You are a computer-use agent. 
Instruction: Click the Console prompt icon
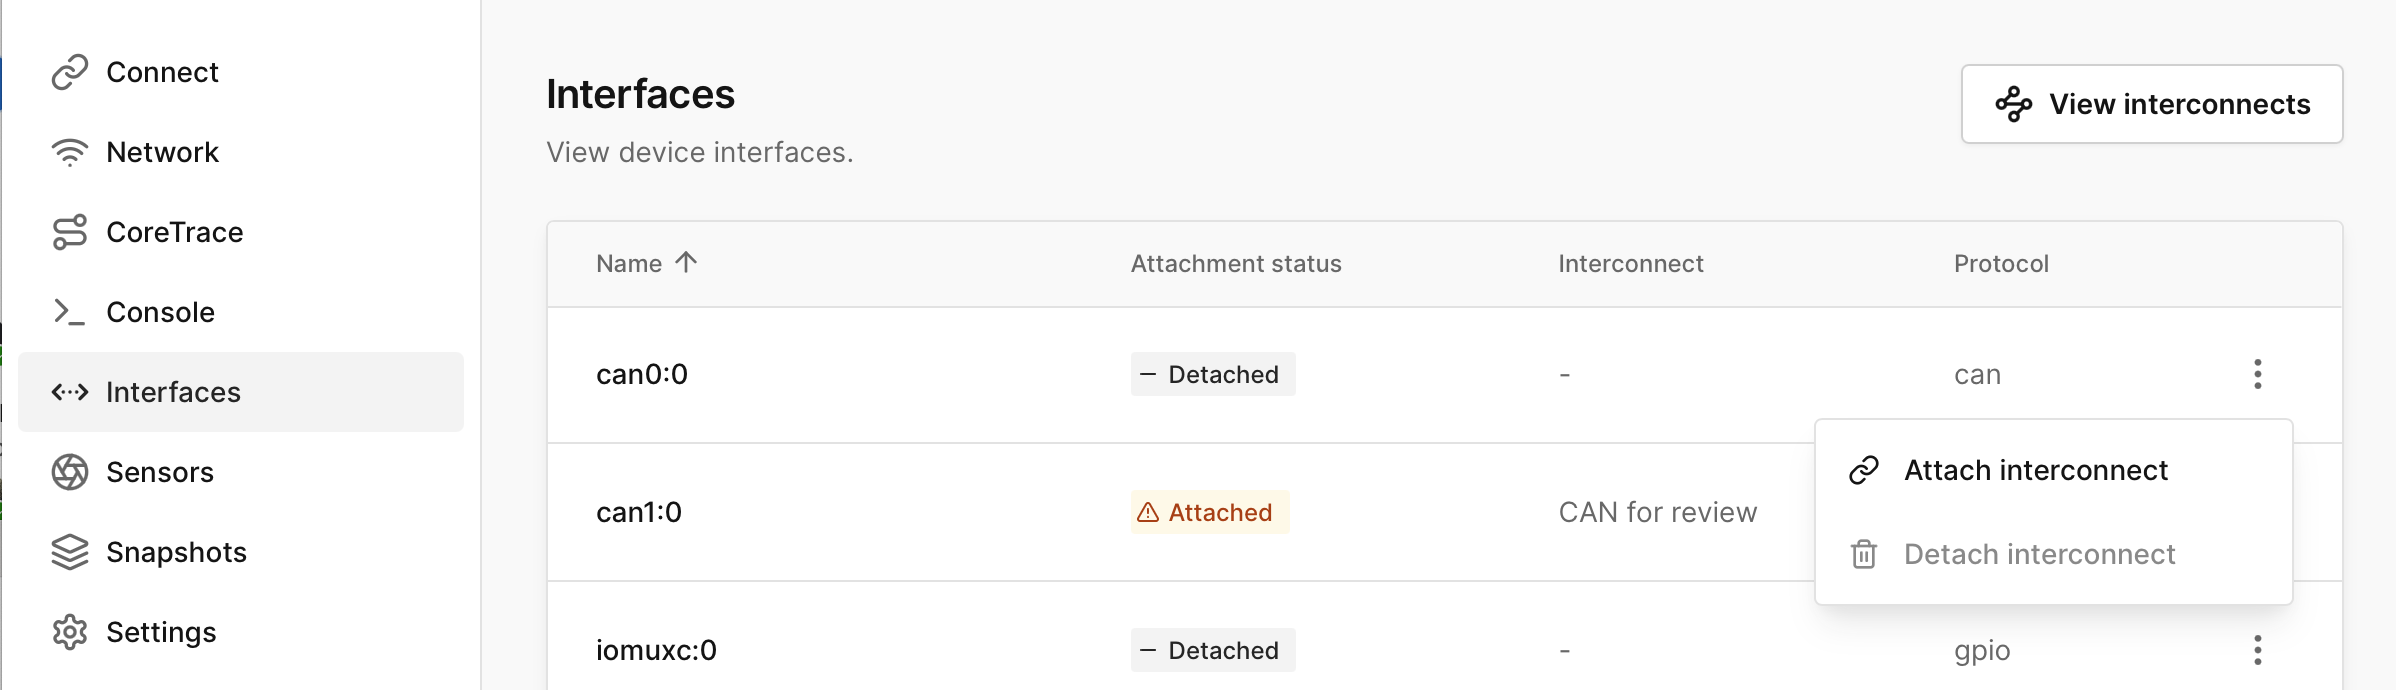click(x=70, y=312)
